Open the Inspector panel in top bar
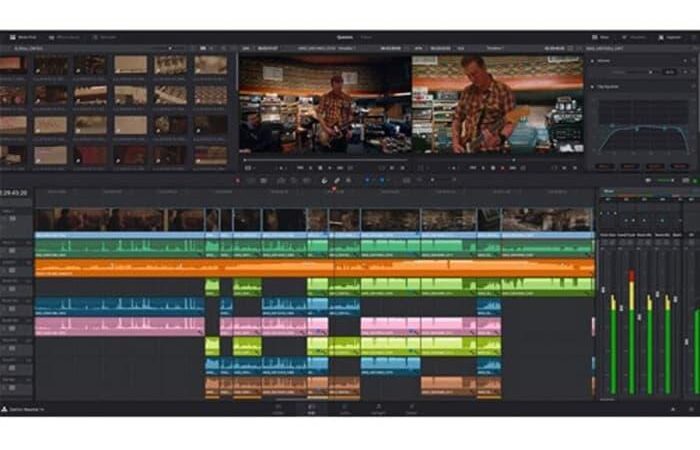 click(669, 37)
